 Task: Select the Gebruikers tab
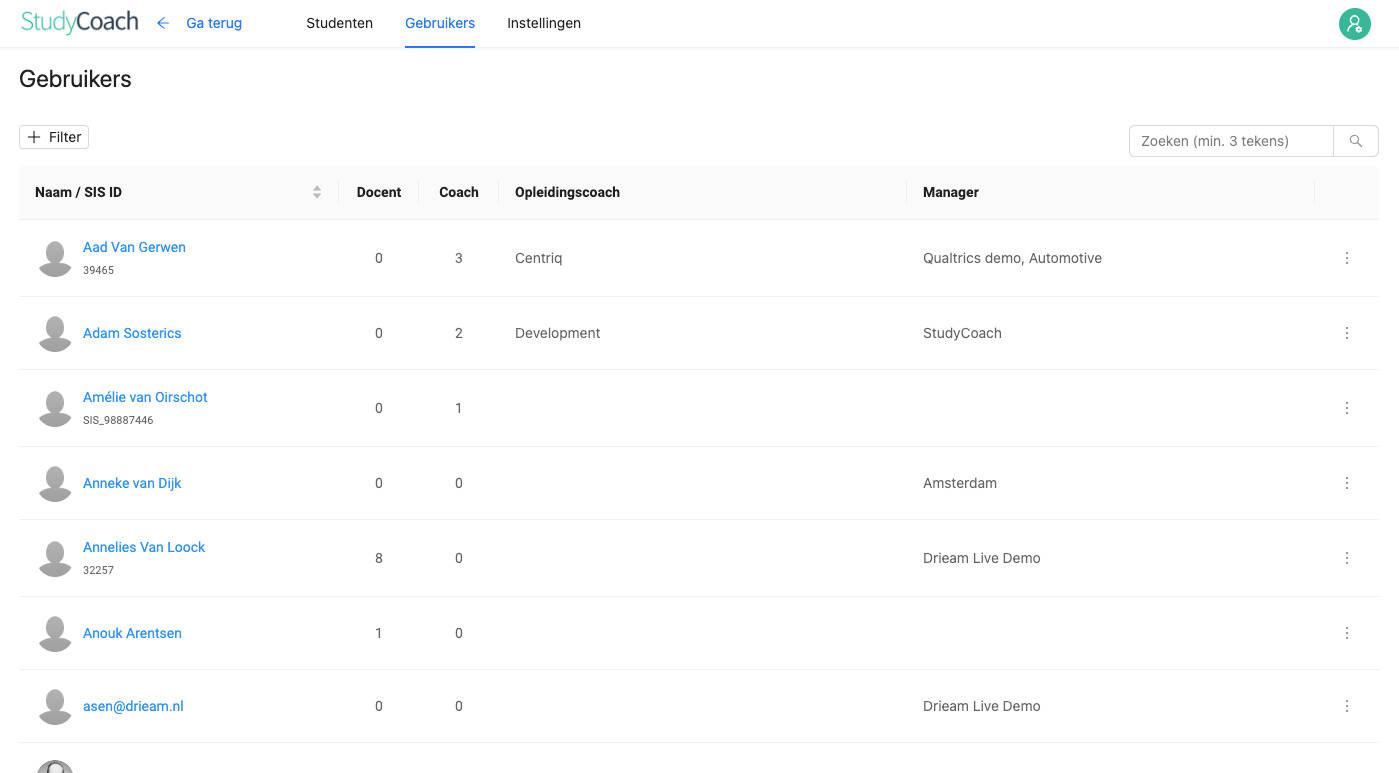tap(440, 23)
